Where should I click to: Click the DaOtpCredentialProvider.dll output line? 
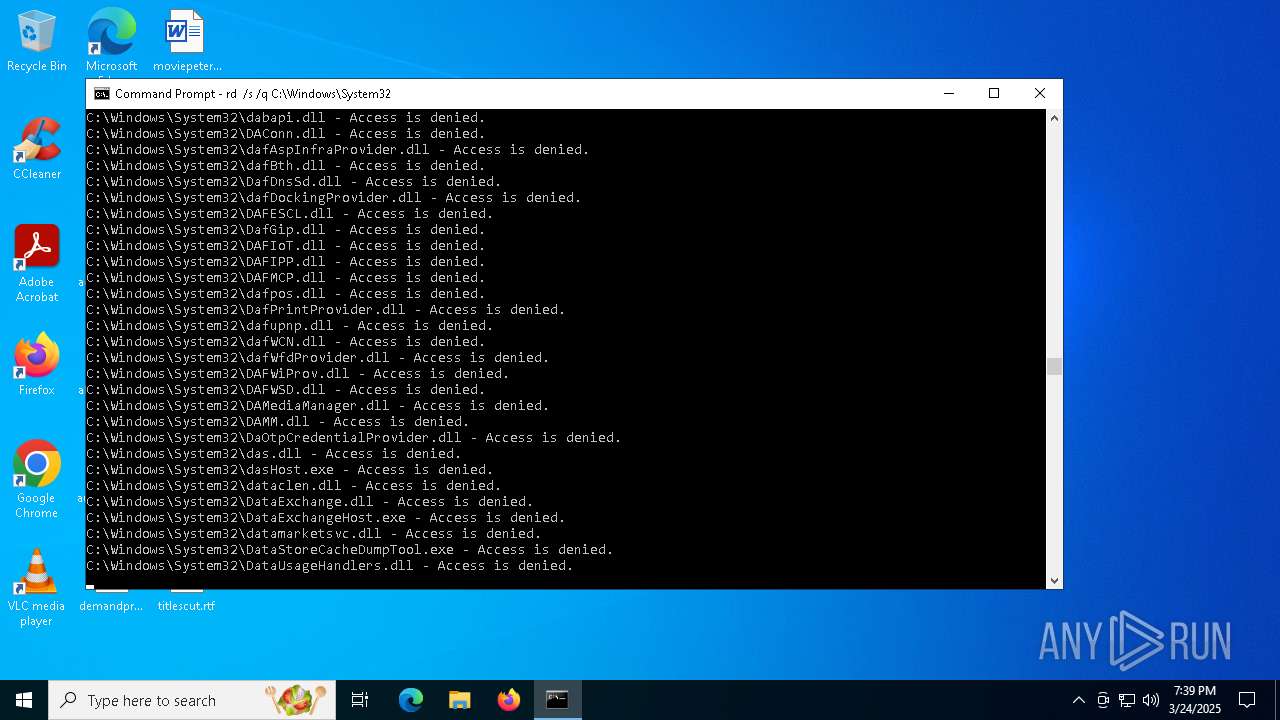(354, 438)
